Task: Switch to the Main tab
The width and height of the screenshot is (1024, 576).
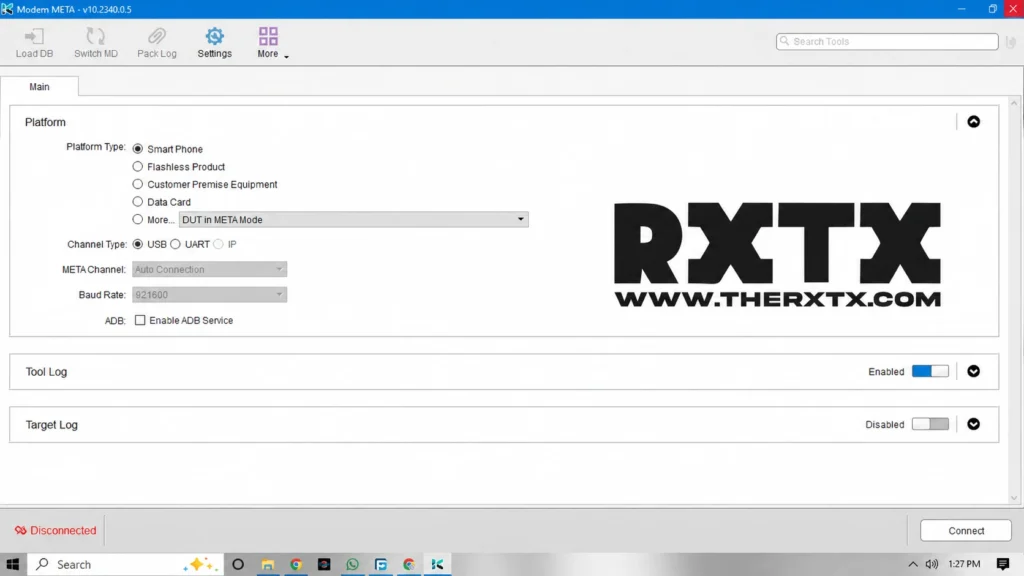Action: [x=40, y=87]
